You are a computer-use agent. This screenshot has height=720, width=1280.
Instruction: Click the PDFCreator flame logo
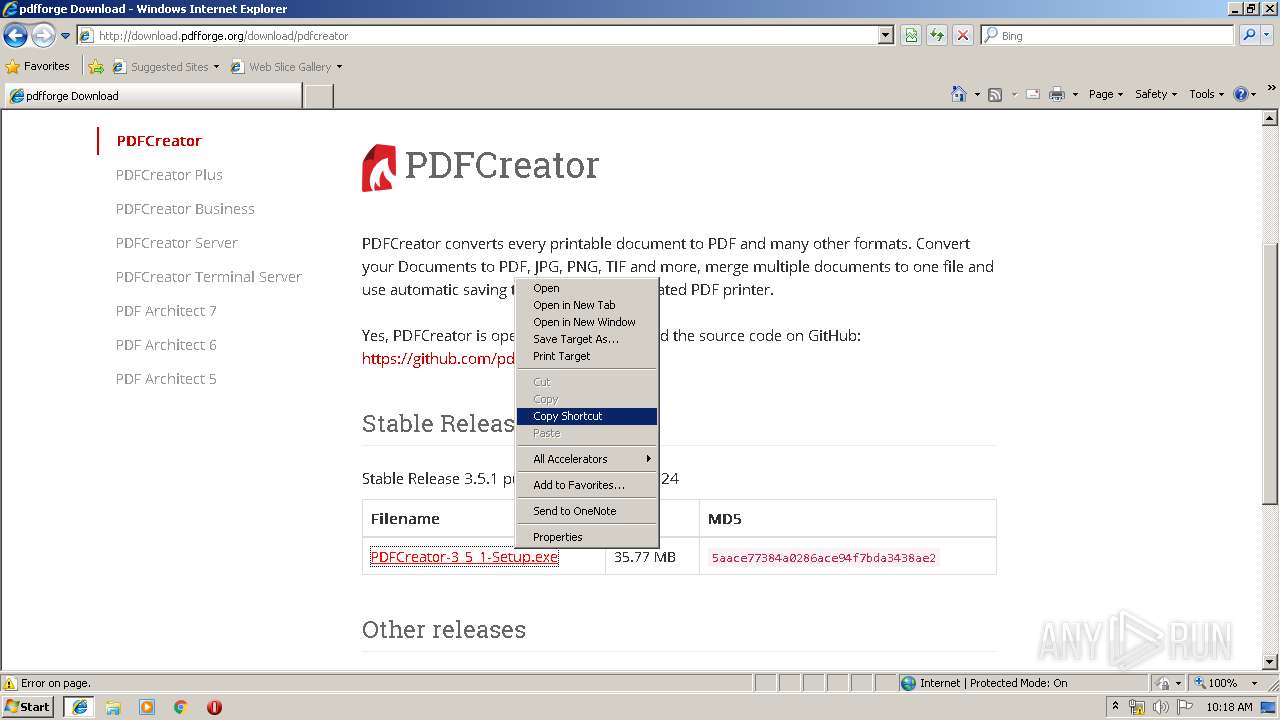[x=379, y=167]
